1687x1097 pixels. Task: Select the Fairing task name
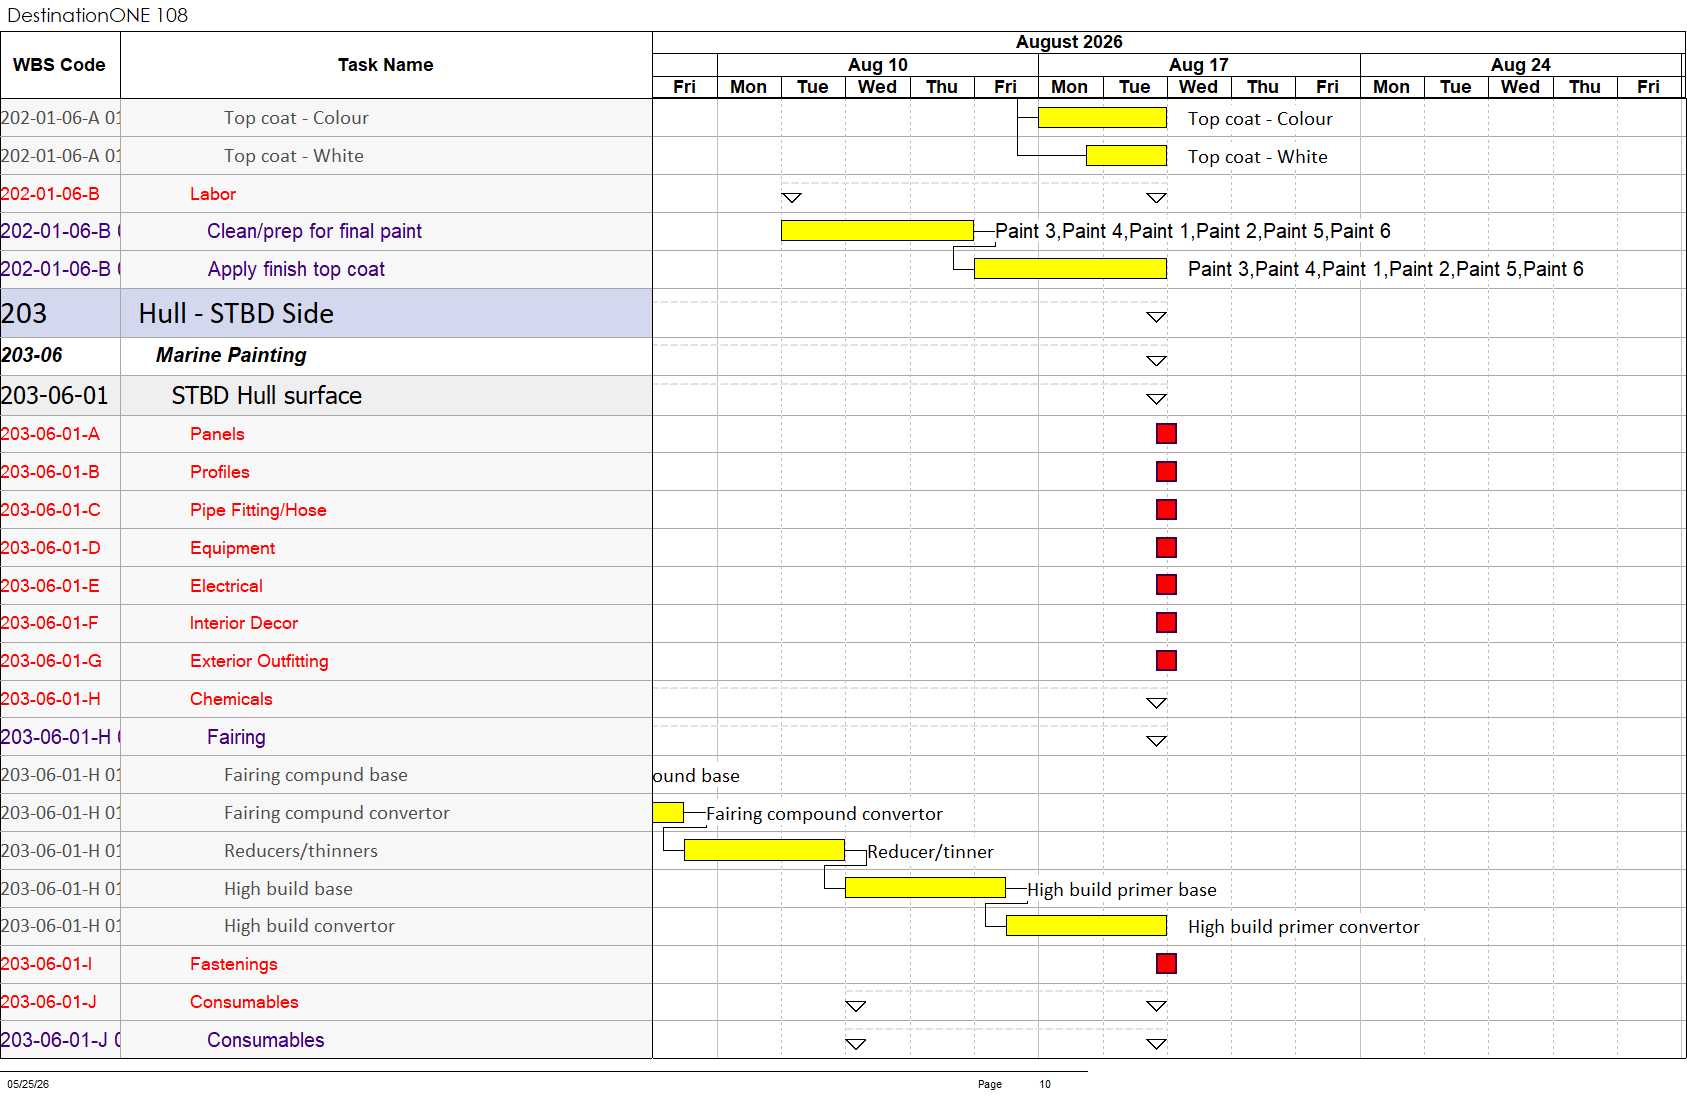click(236, 738)
